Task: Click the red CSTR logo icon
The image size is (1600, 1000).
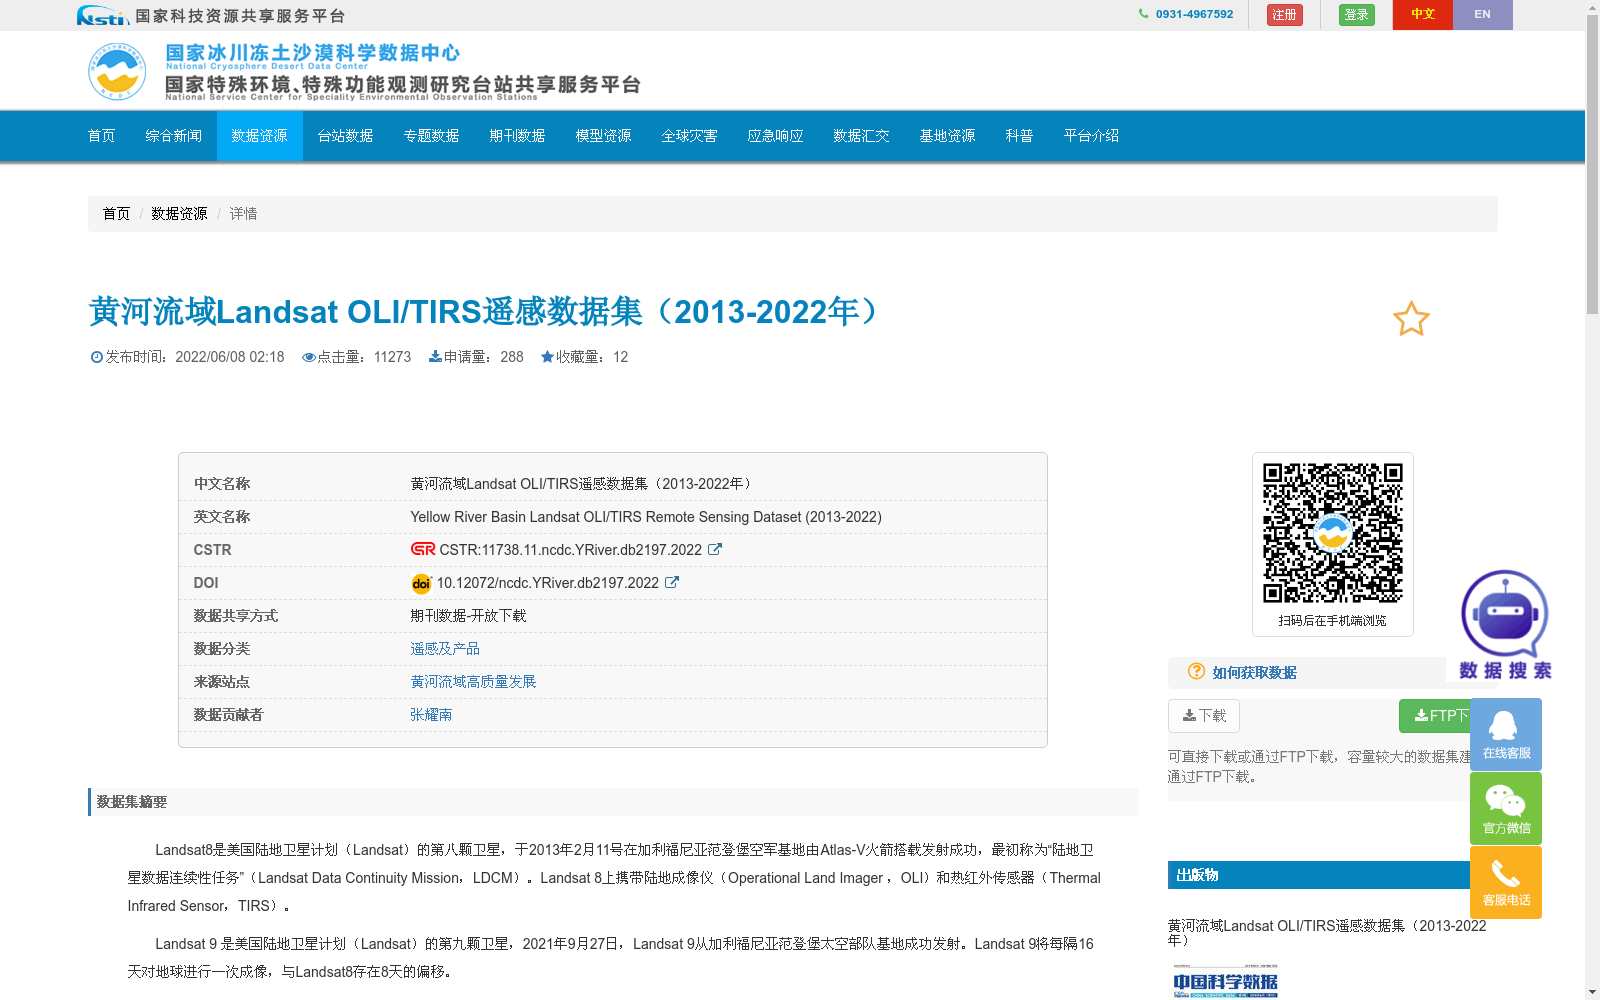Action: [x=423, y=549]
